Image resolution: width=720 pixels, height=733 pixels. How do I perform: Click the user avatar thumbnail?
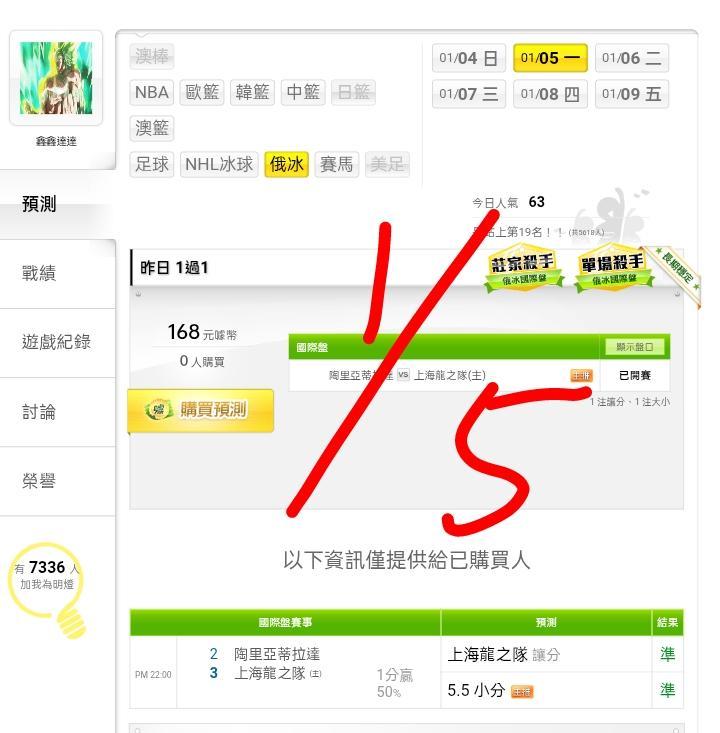56,78
